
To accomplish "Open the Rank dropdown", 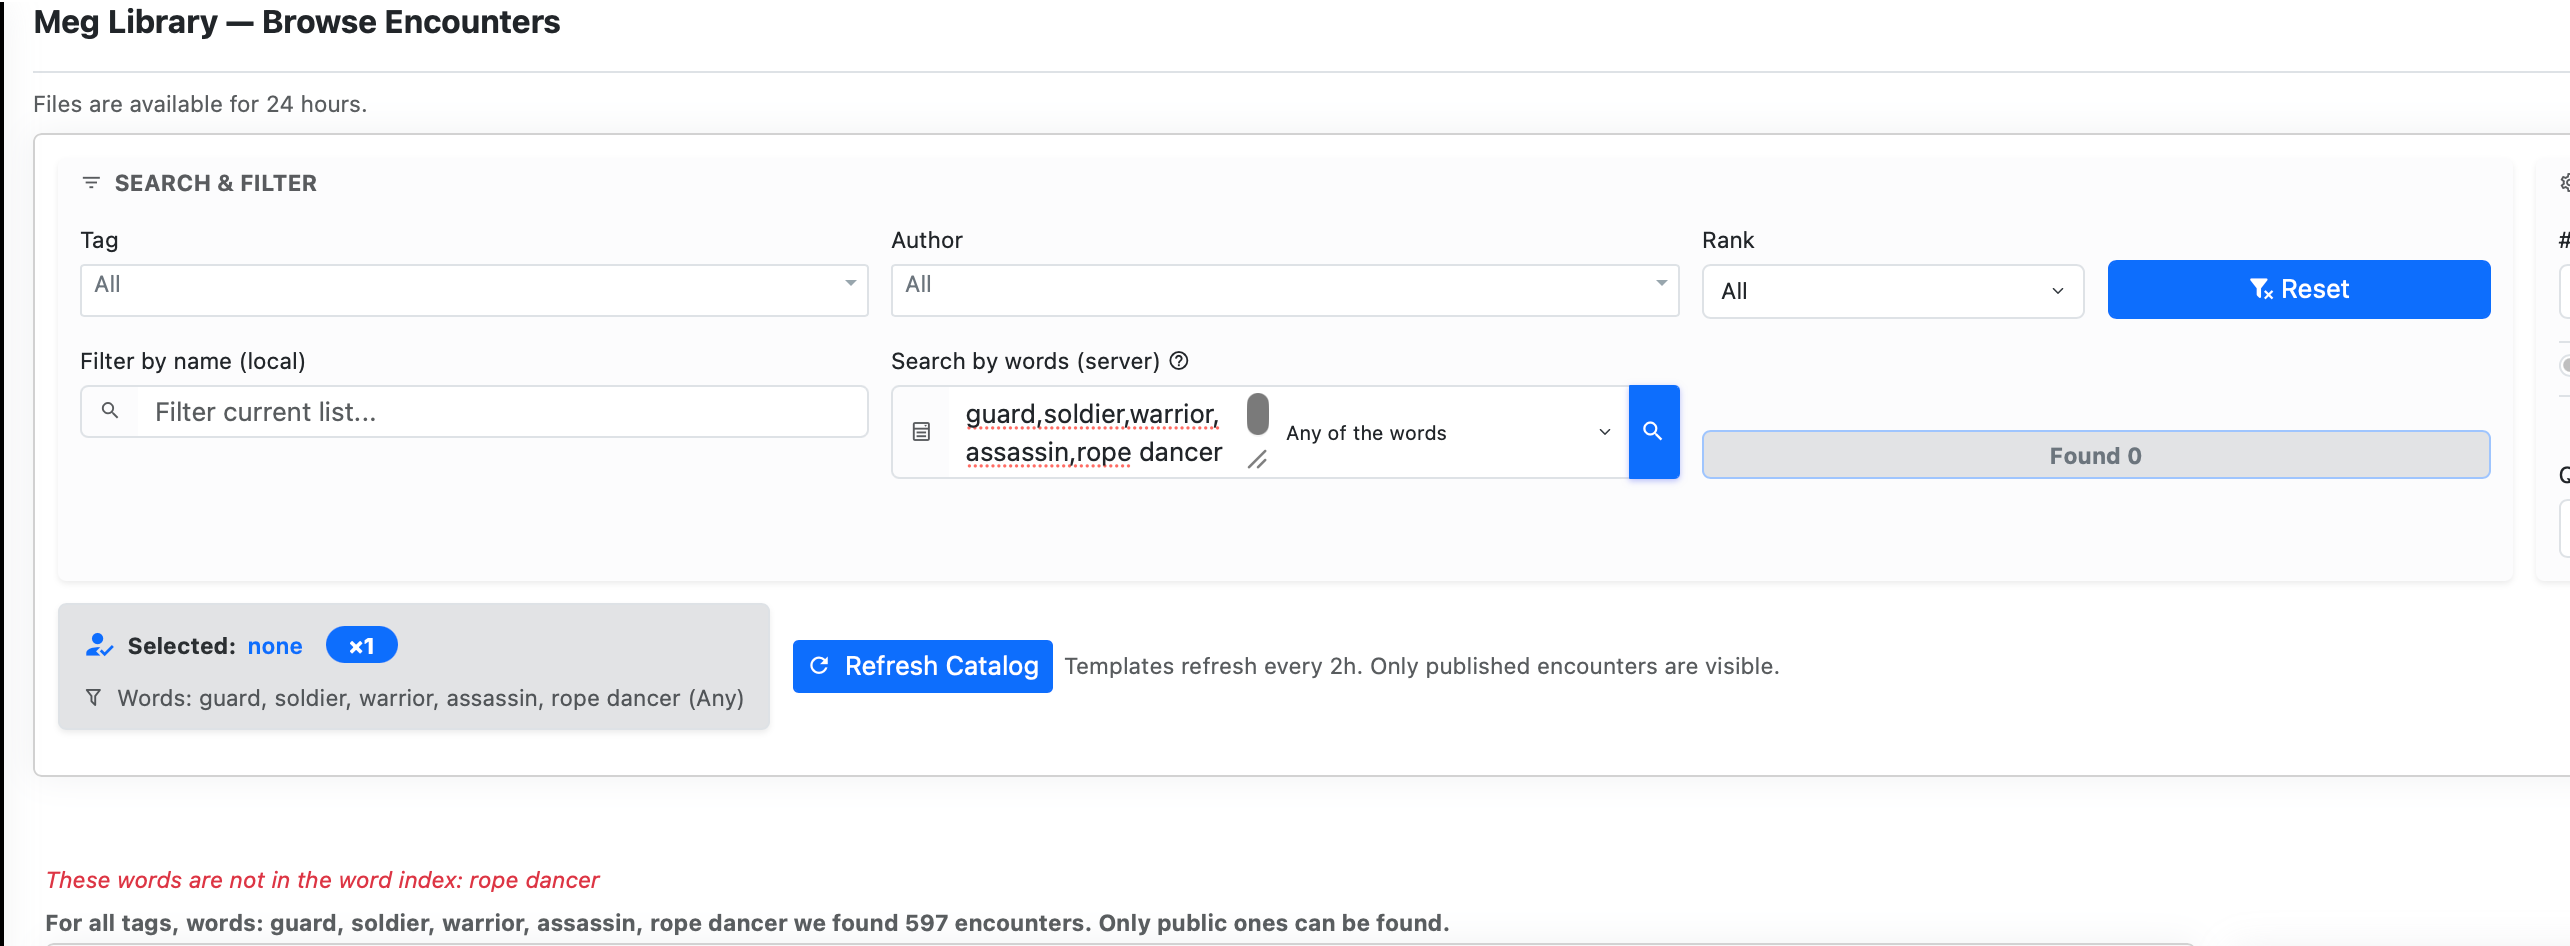I will tap(1892, 291).
